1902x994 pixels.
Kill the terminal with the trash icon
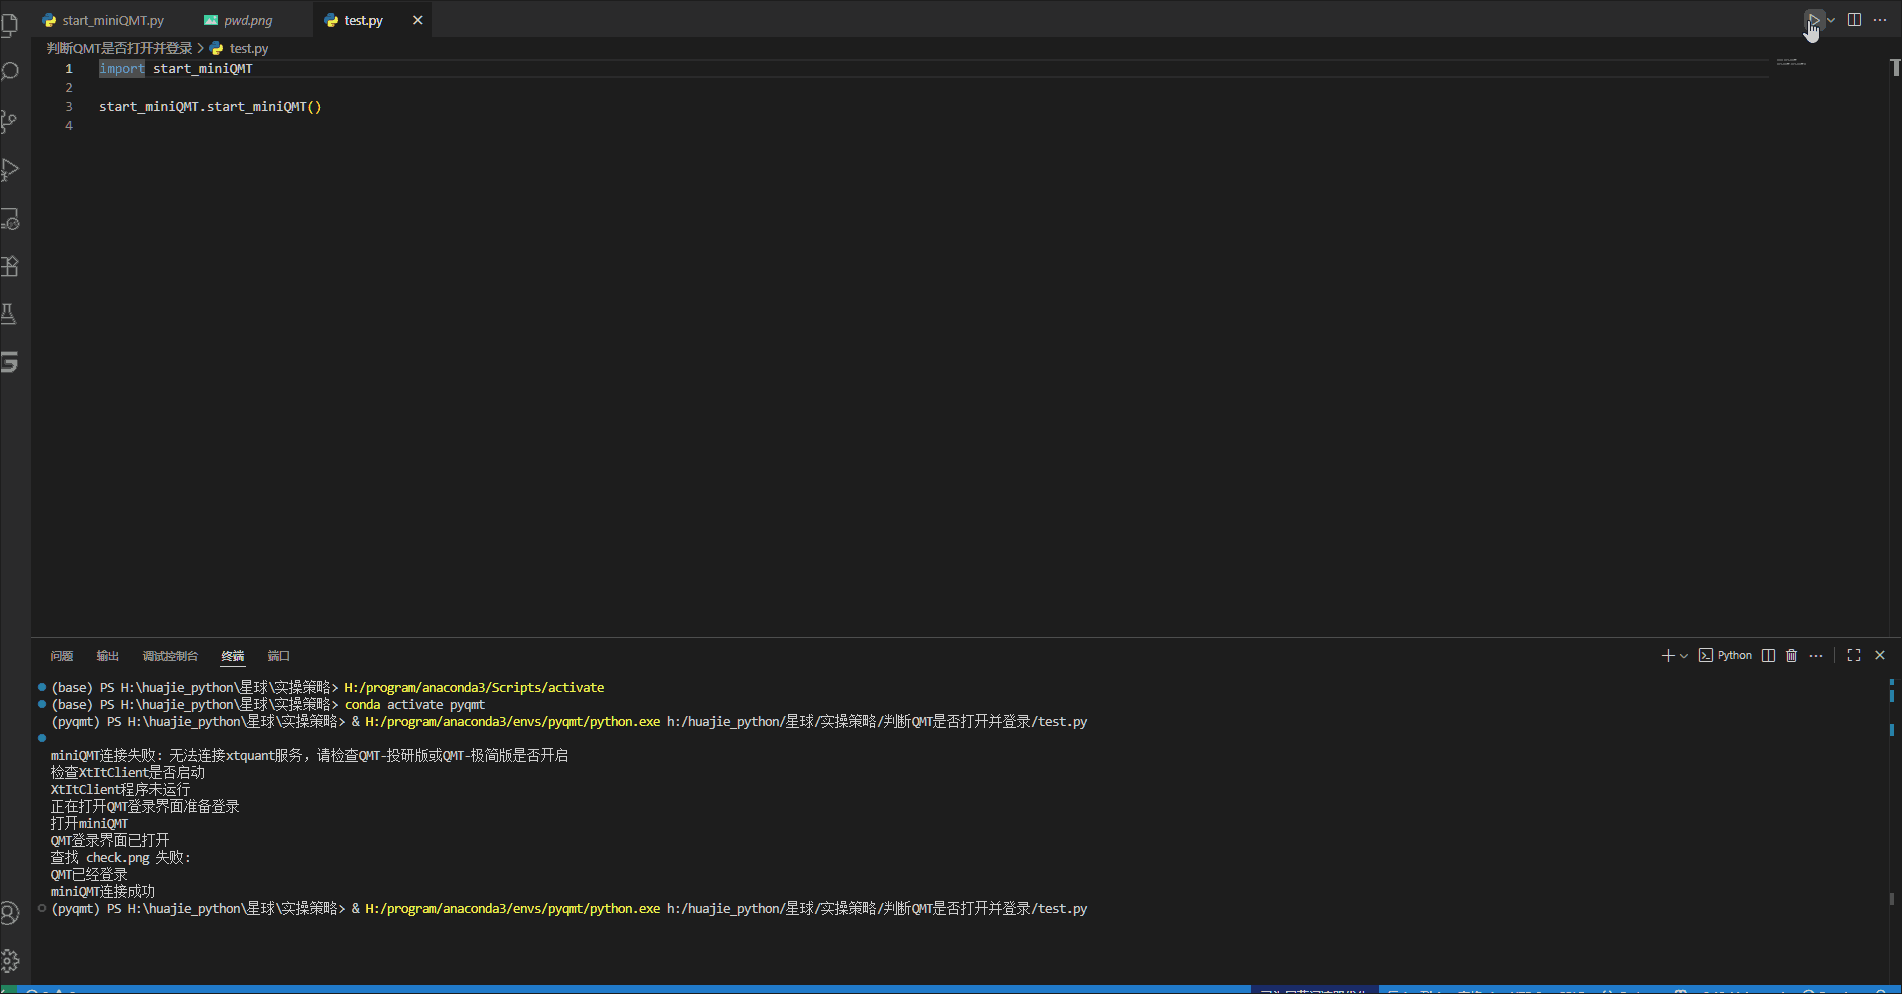click(x=1791, y=655)
